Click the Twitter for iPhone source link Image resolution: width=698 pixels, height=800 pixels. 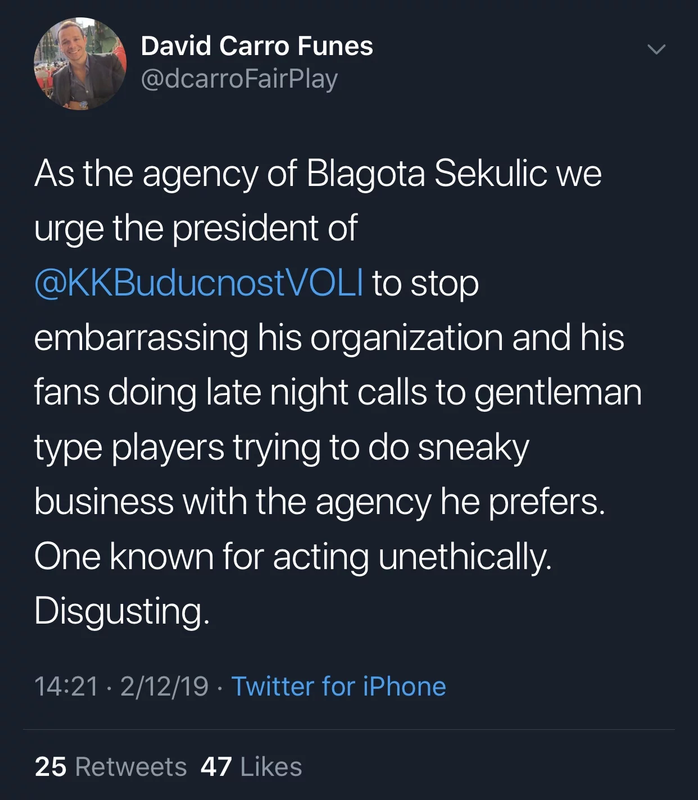tap(339, 686)
